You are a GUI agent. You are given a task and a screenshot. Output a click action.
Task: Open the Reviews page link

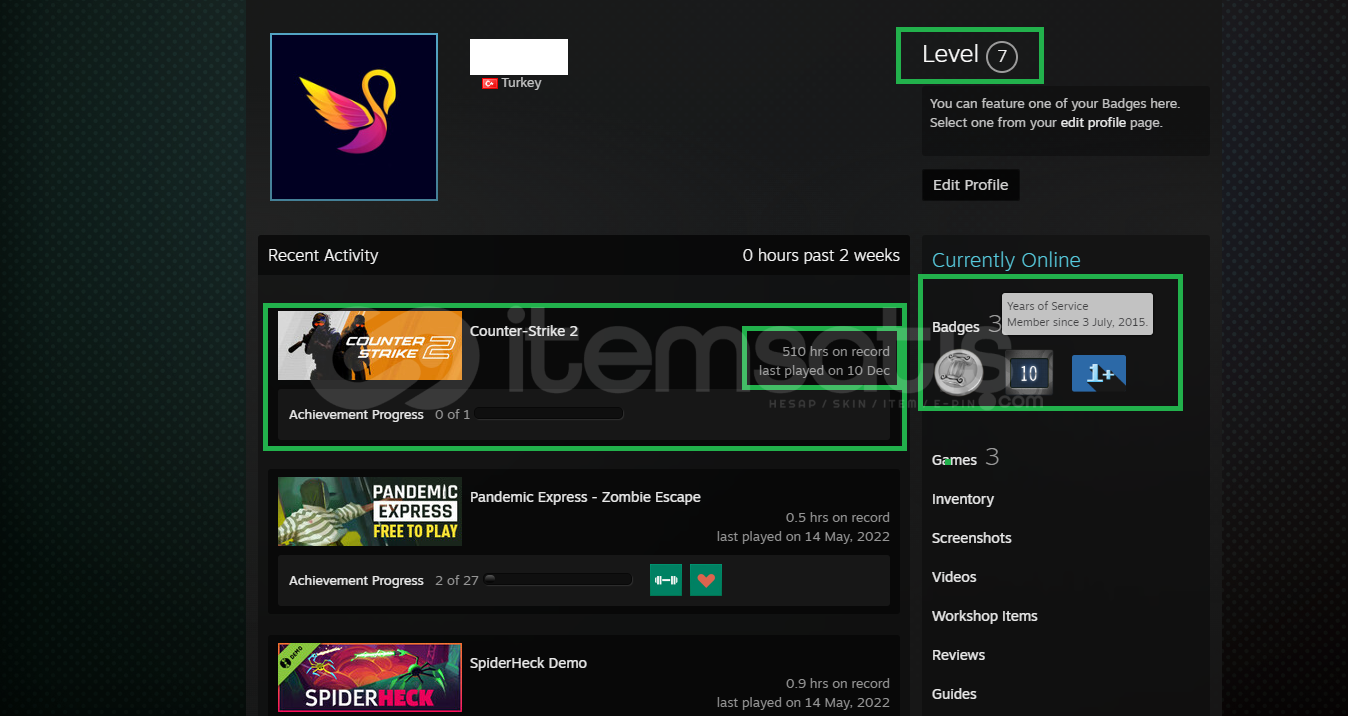click(x=958, y=655)
